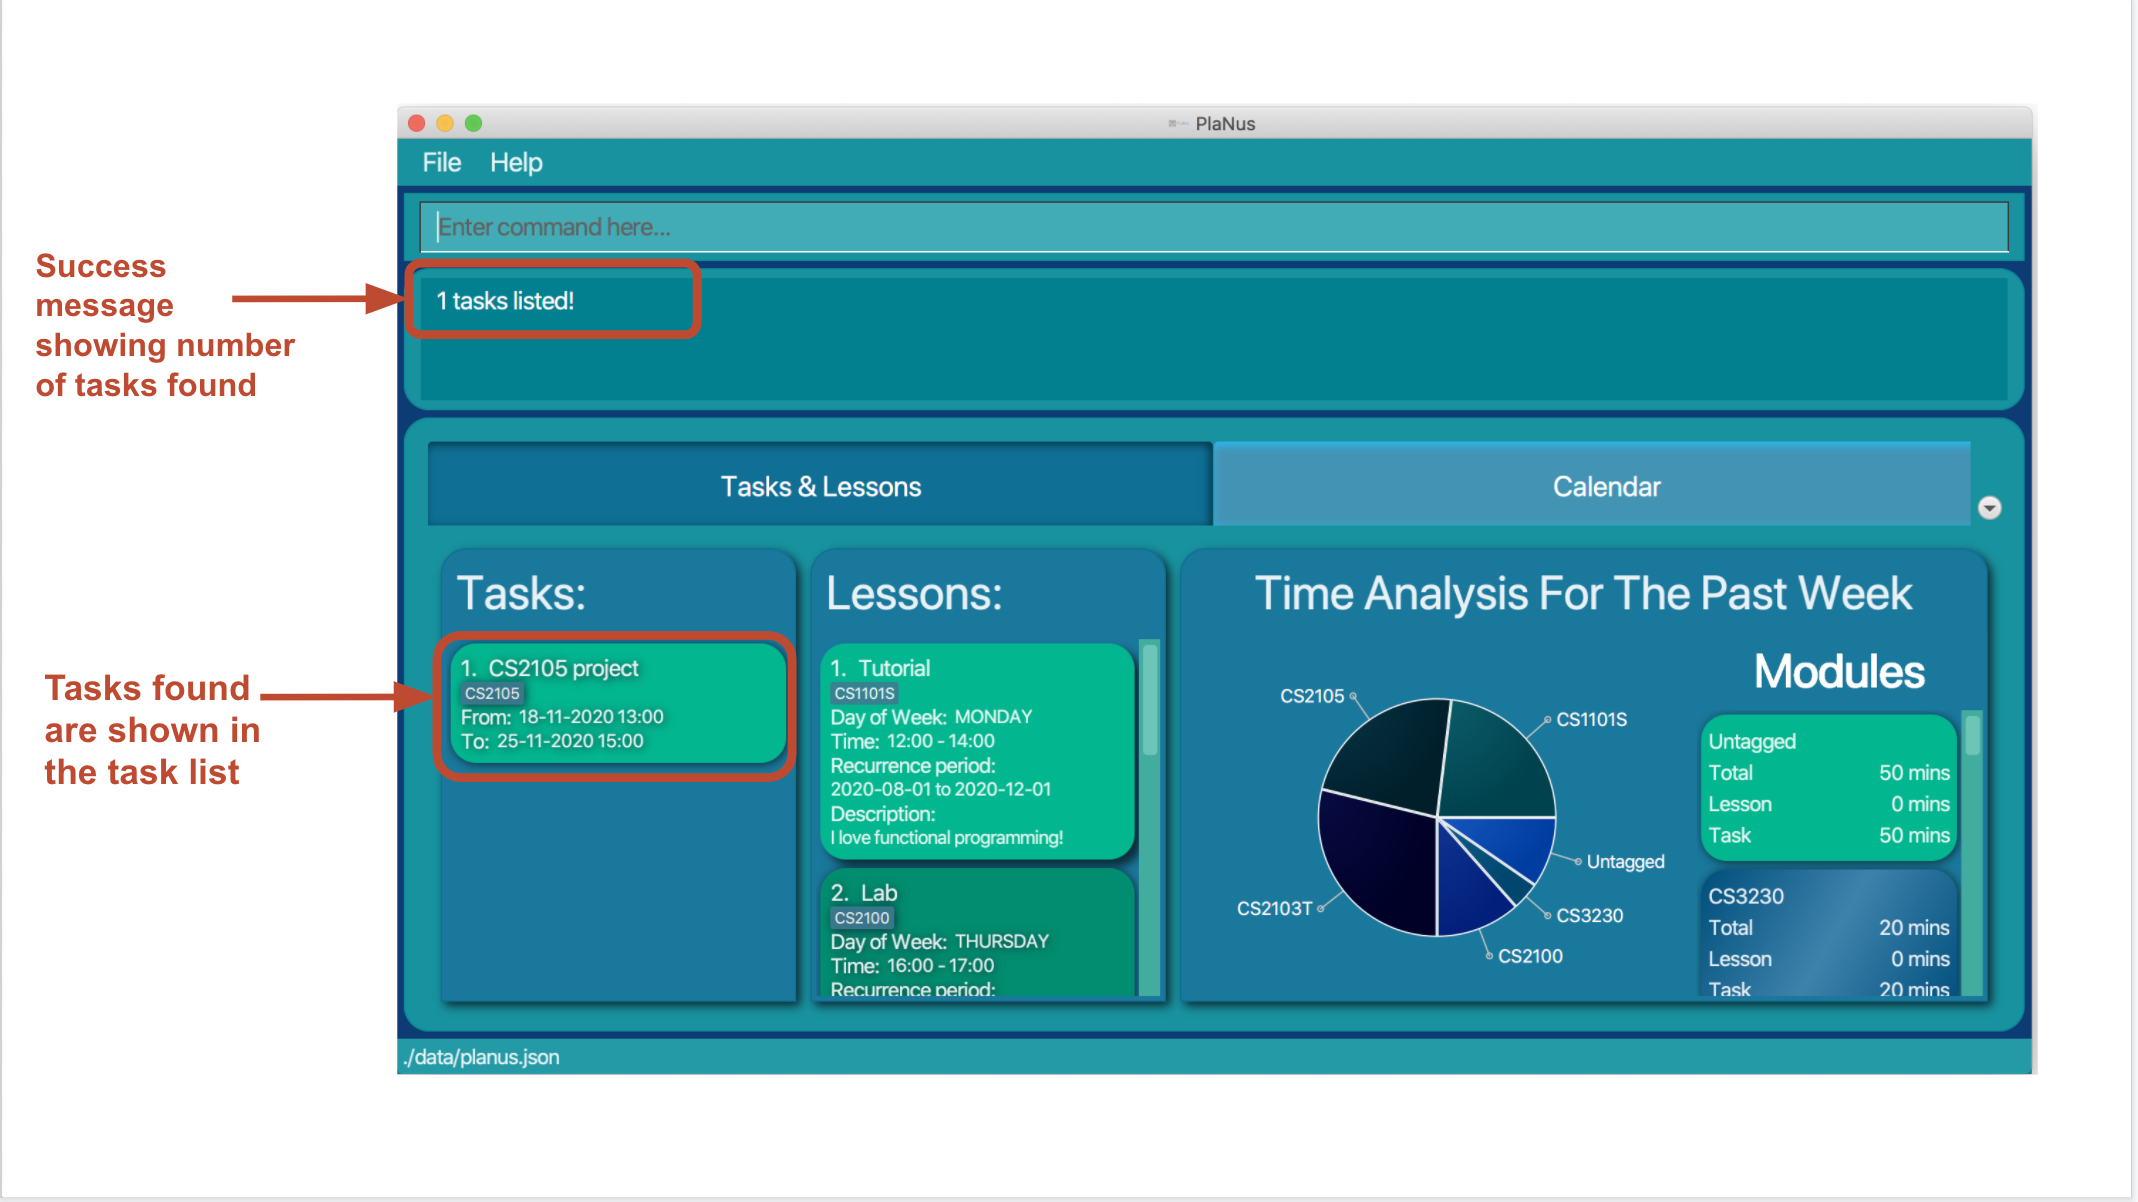Click the CS2105 pie chart slice

(1390, 757)
